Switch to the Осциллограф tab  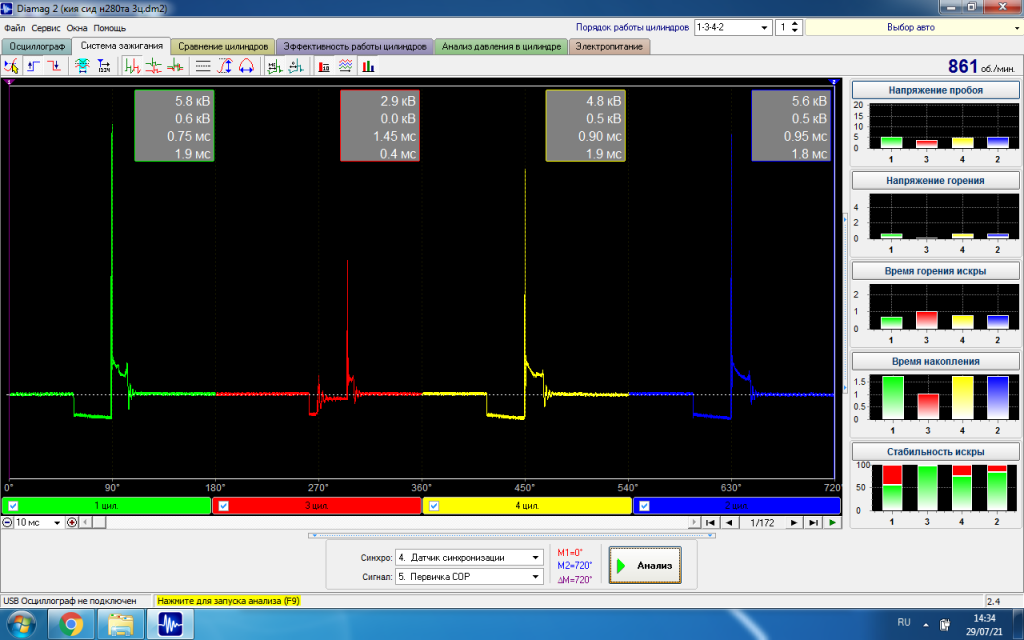37,46
